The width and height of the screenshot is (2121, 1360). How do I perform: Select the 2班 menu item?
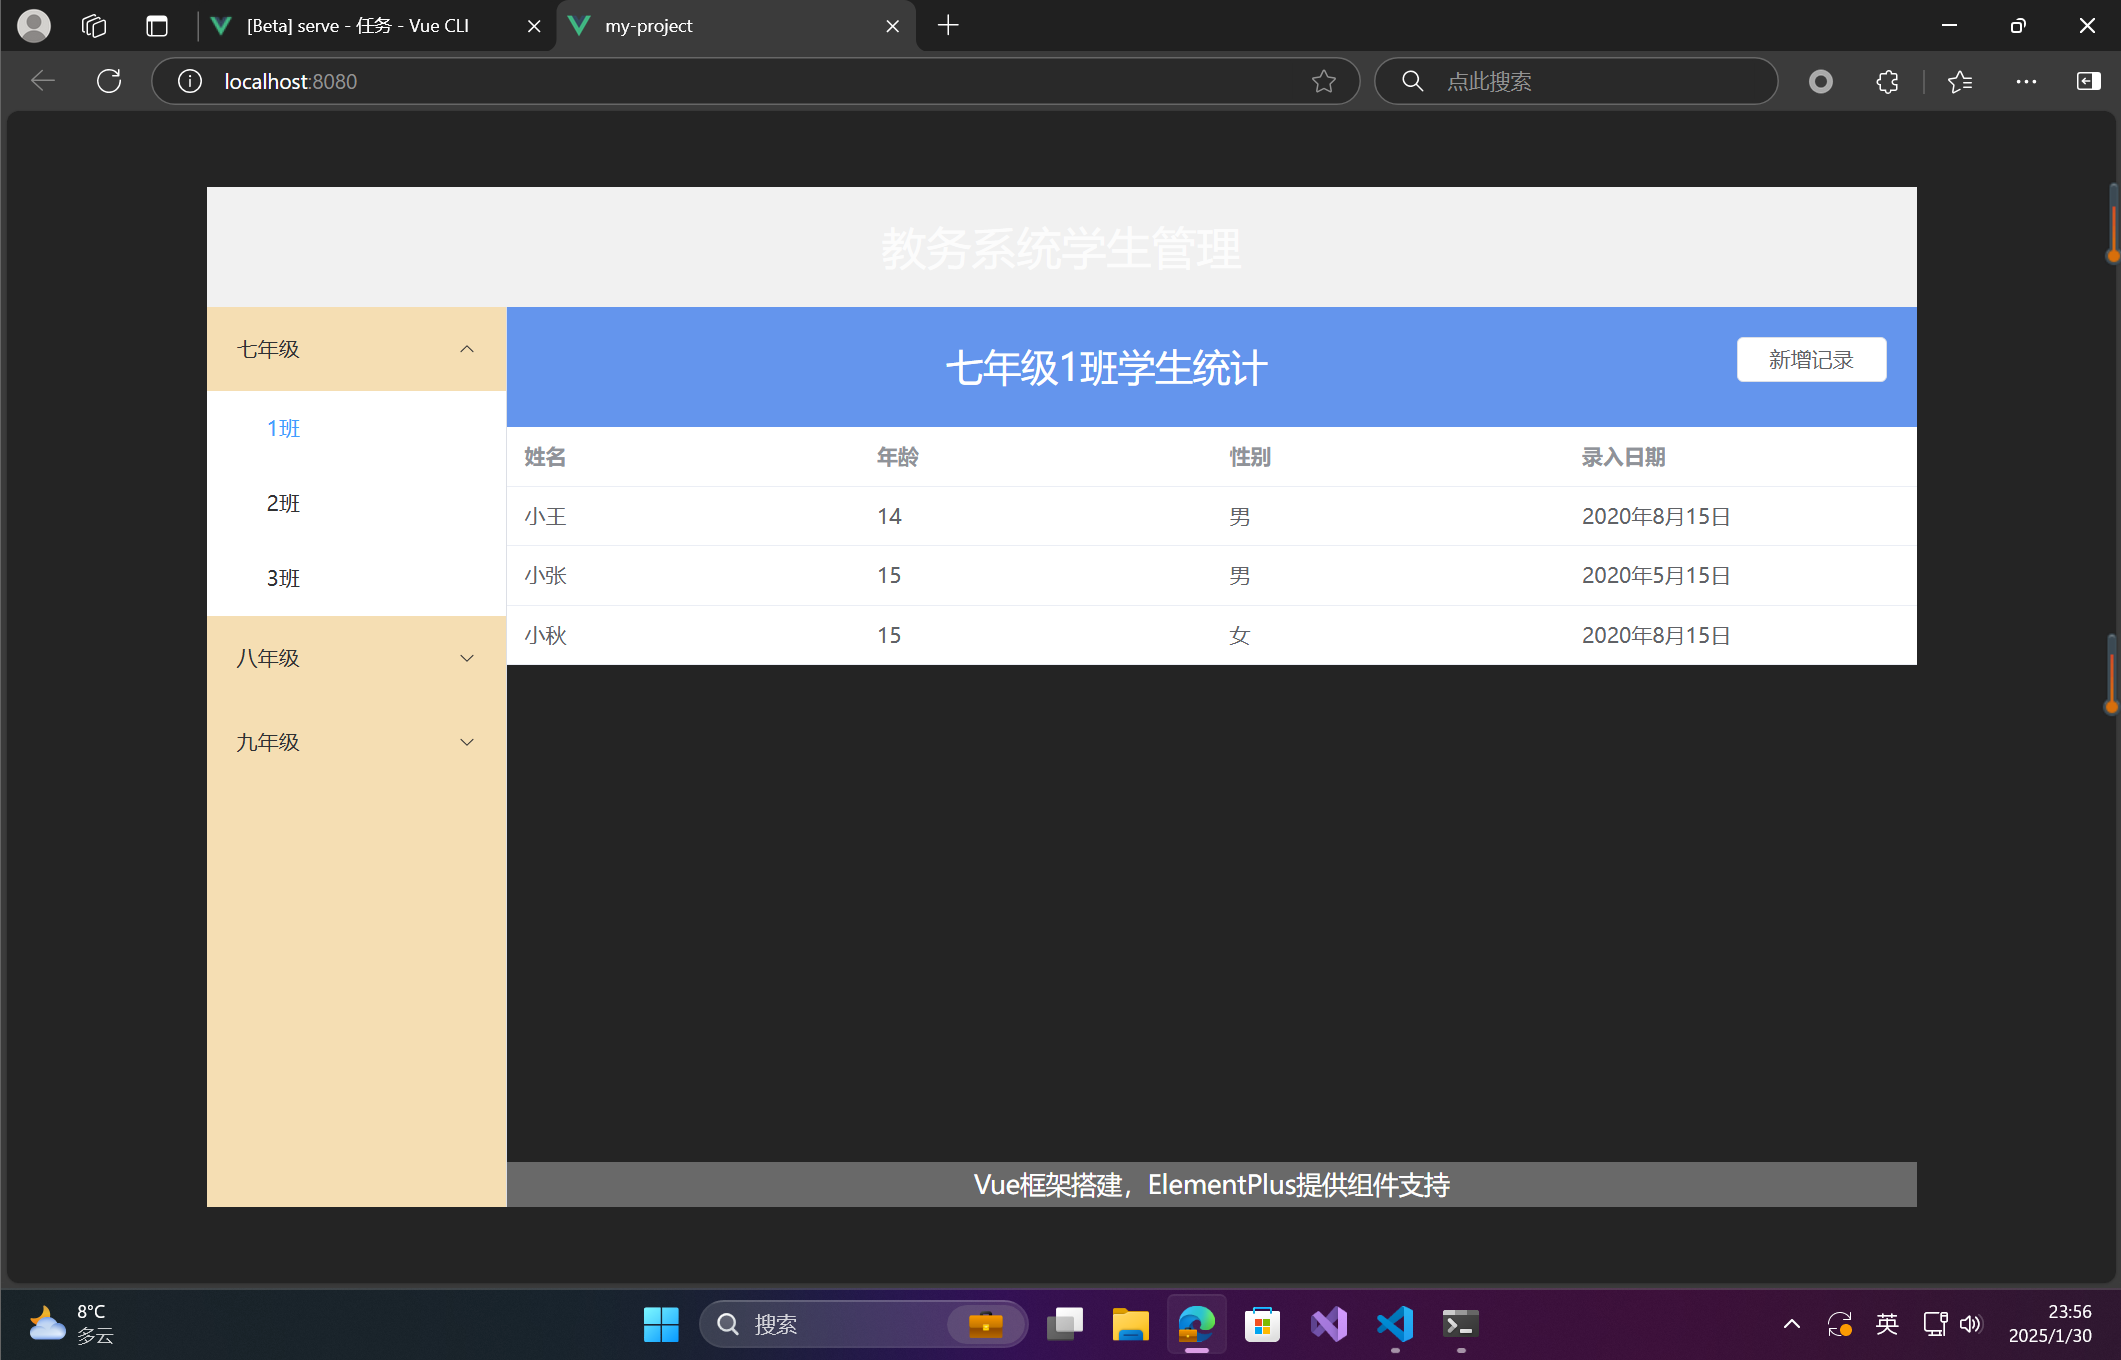pyautogui.click(x=284, y=503)
